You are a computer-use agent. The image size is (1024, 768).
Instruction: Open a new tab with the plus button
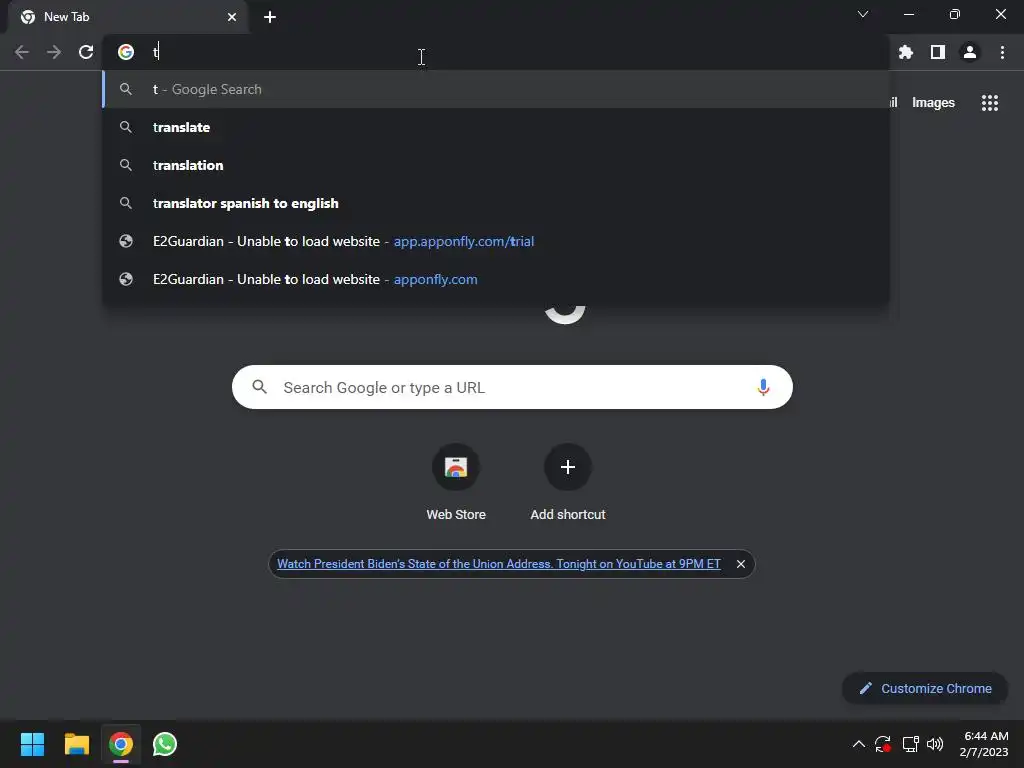(270, 17)
